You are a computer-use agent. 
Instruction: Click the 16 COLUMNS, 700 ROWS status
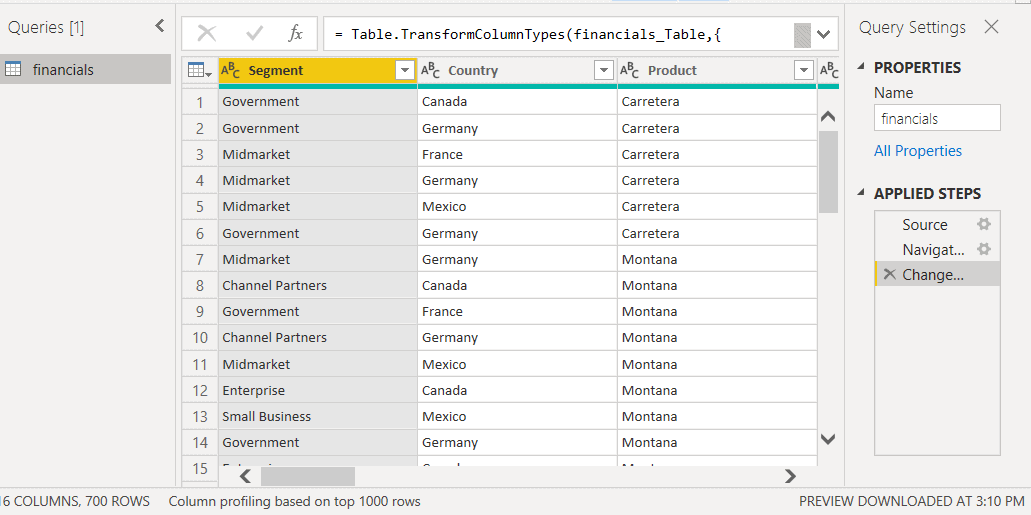coord(75,501)
